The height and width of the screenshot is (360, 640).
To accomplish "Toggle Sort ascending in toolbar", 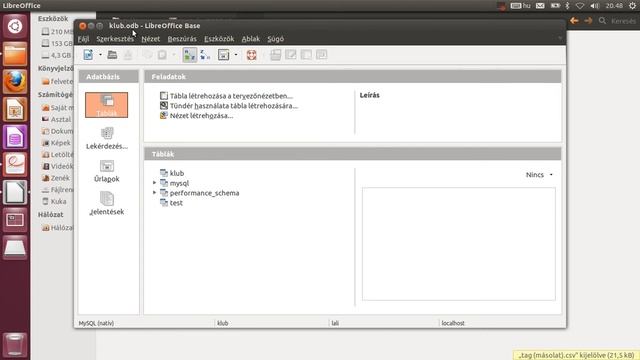I will (190, 55).
